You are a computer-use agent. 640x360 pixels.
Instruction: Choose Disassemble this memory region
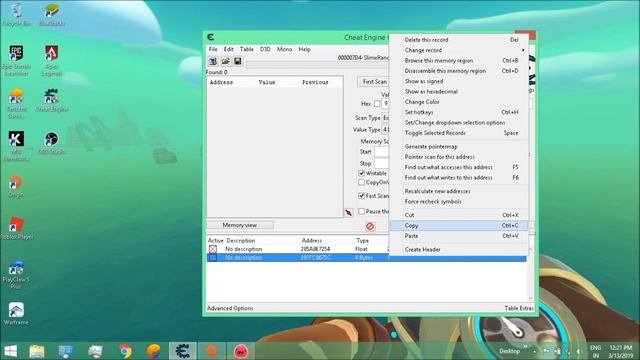(459, 71)
